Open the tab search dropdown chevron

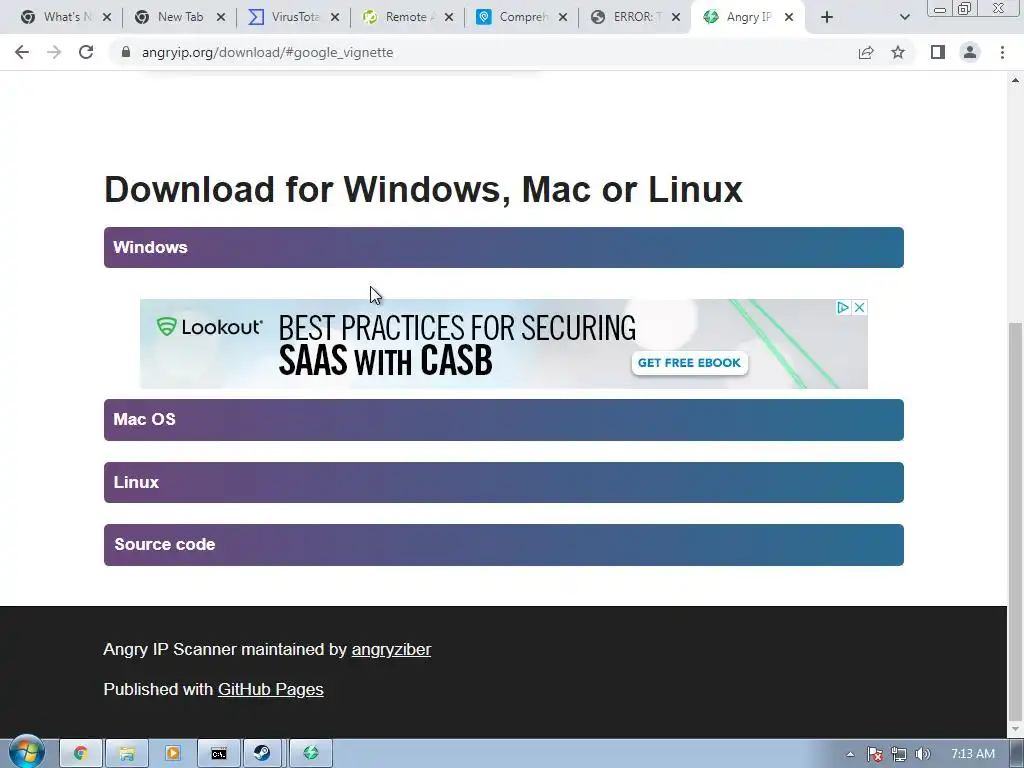[x=904, y=18]
